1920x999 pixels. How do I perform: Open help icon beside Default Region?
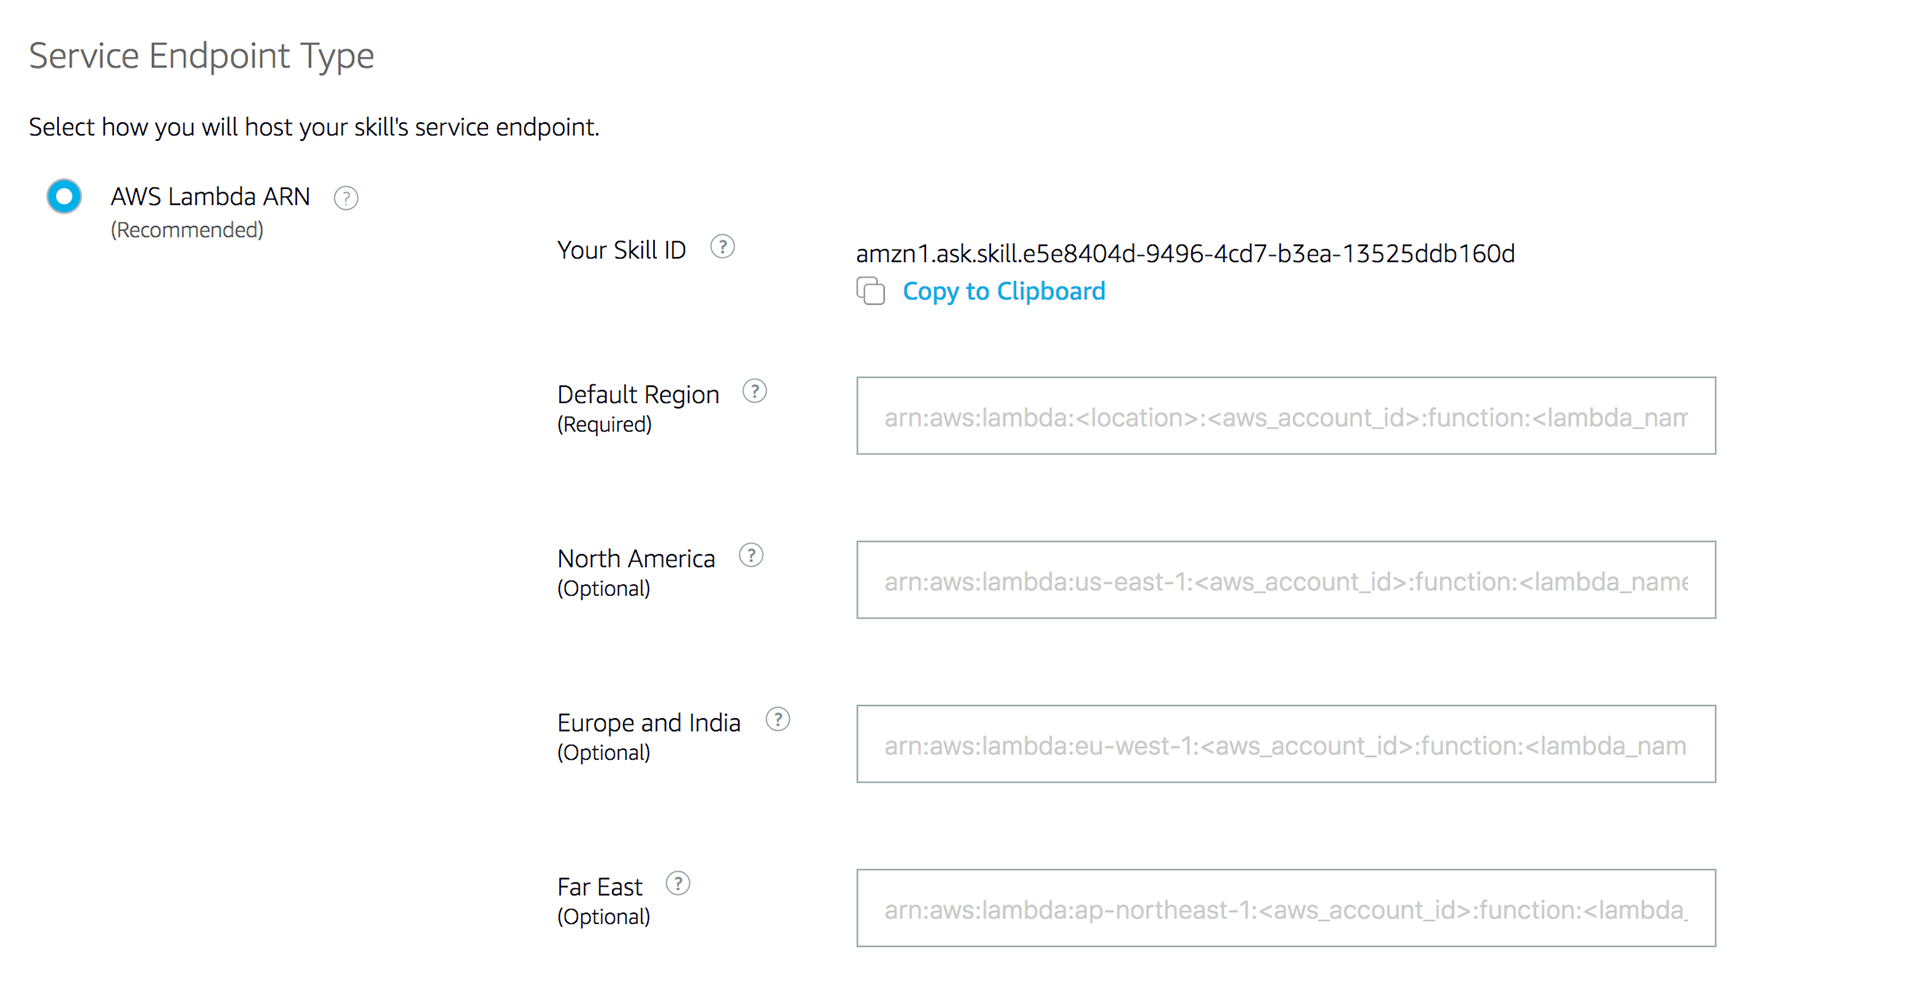tap(755, 392)
